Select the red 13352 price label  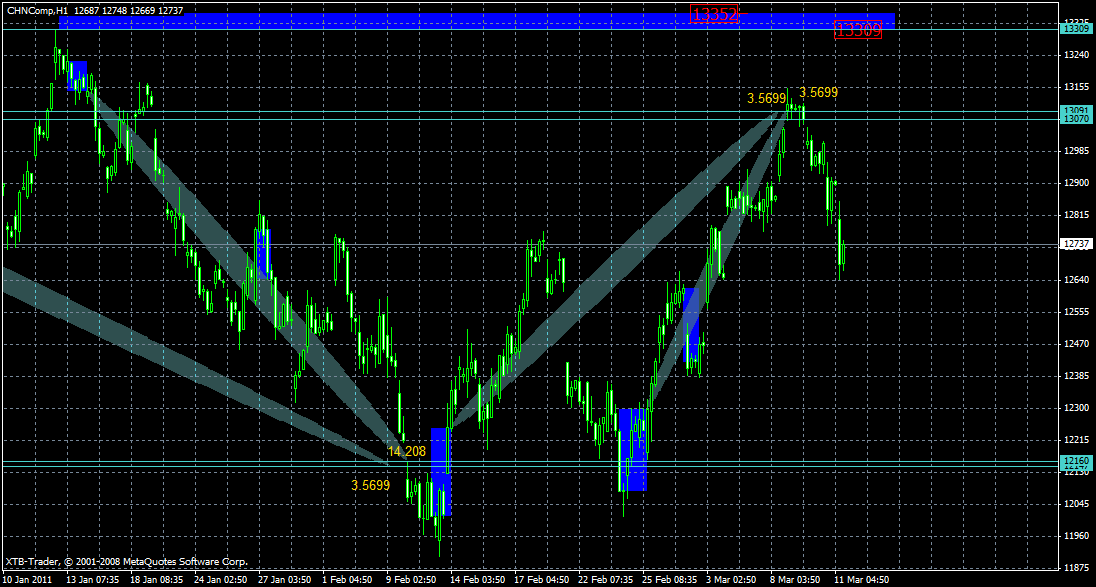[x=714, y=14]
